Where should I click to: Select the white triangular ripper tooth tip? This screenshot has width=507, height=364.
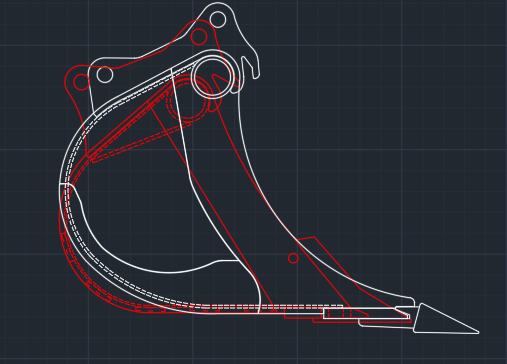[446, 318]
